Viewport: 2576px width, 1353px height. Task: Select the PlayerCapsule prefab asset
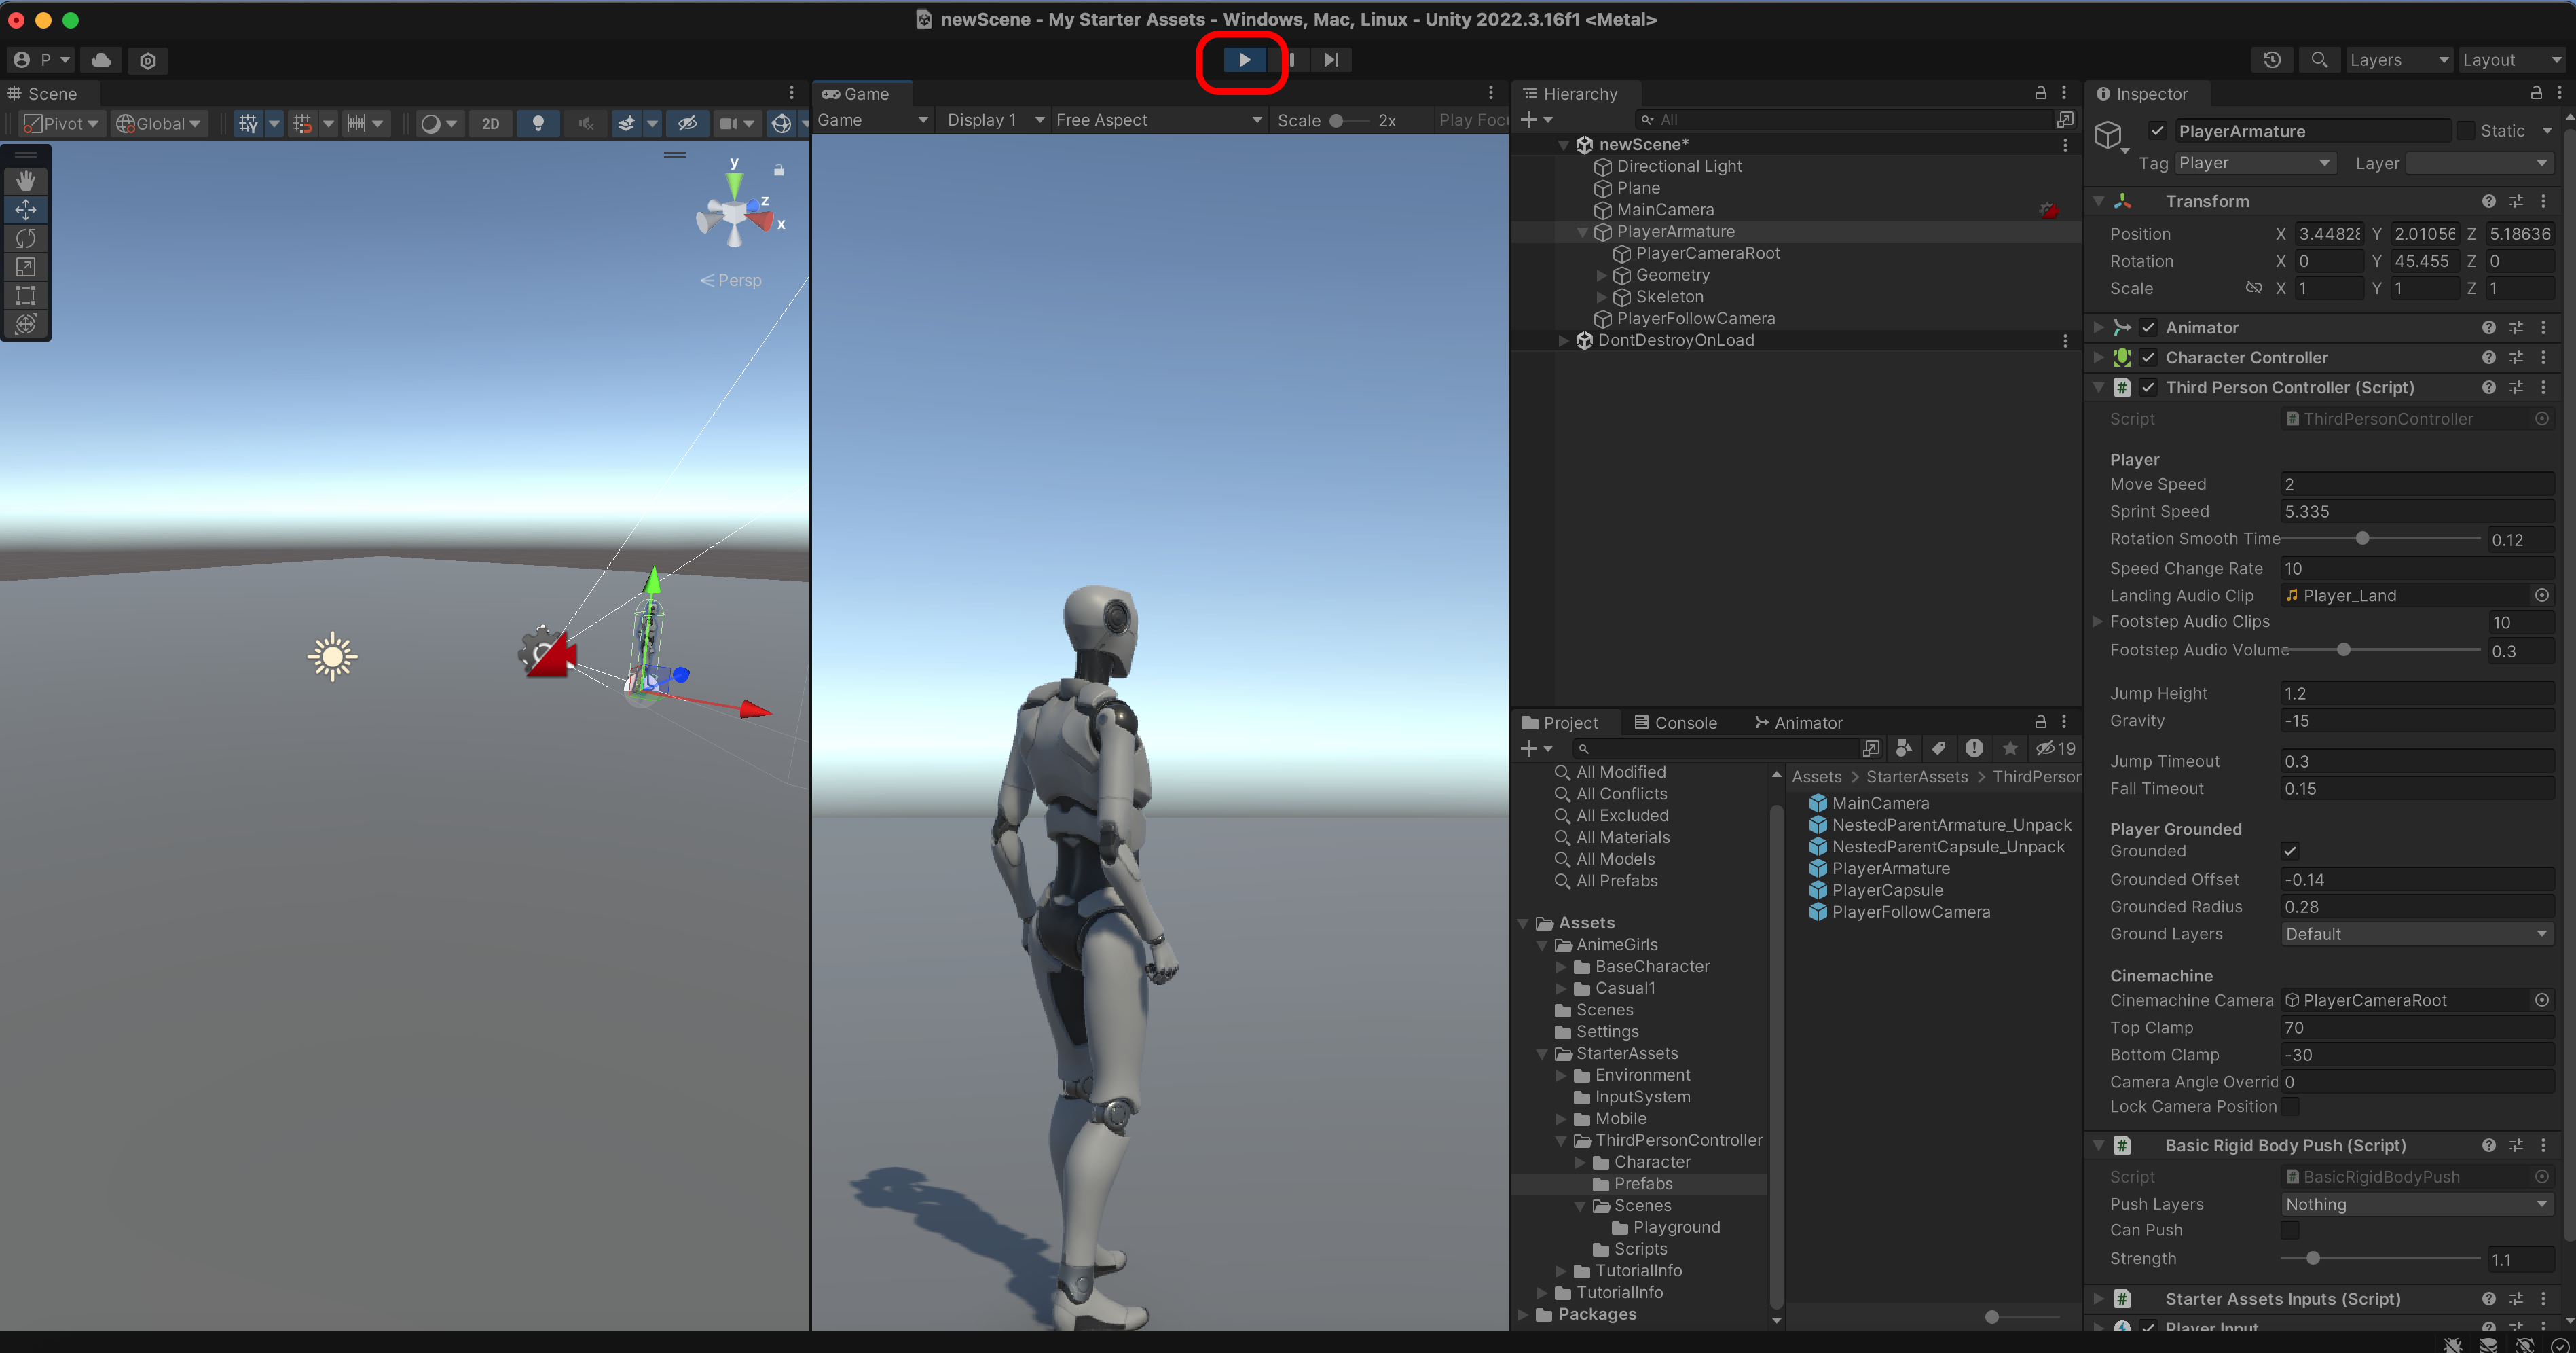[x=1887, y=890]
